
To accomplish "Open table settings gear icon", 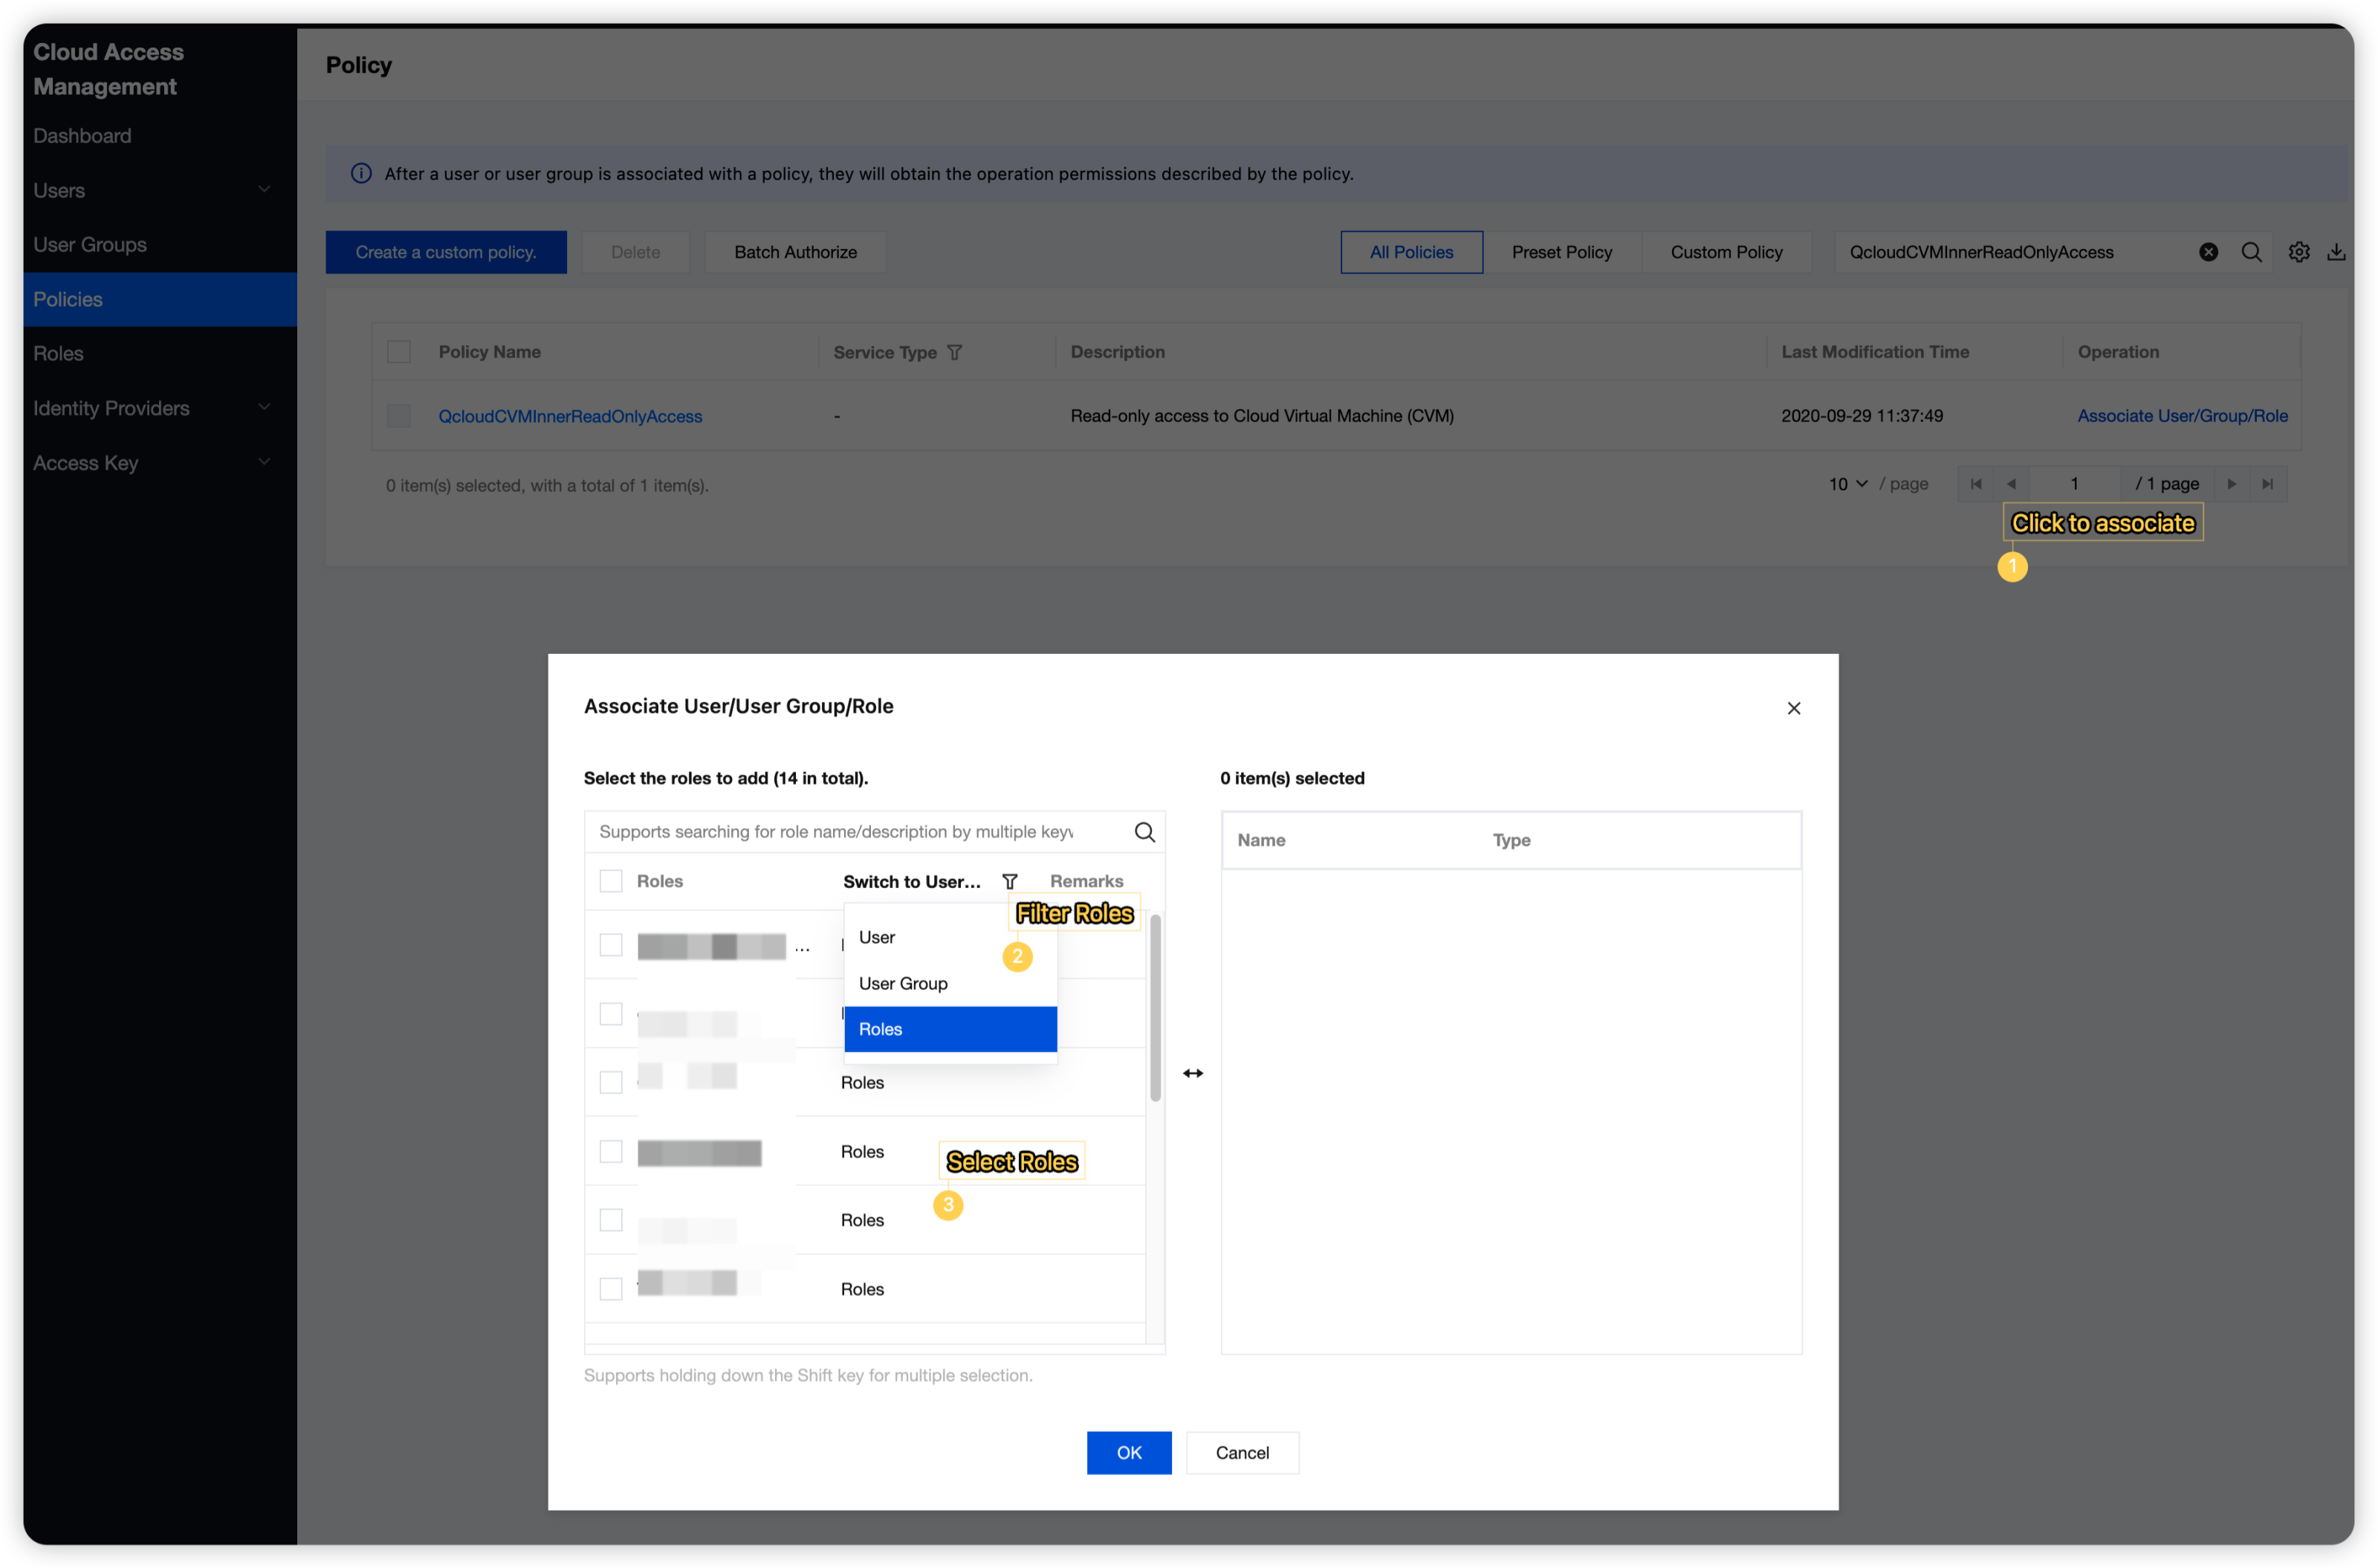I will pos(2299,252).
